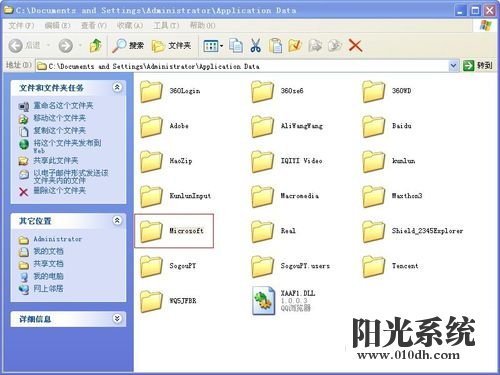Collapse the File and Folder Tasks panel
The height and width of the screenshot is (375, 500).
[x=117, y=88]
